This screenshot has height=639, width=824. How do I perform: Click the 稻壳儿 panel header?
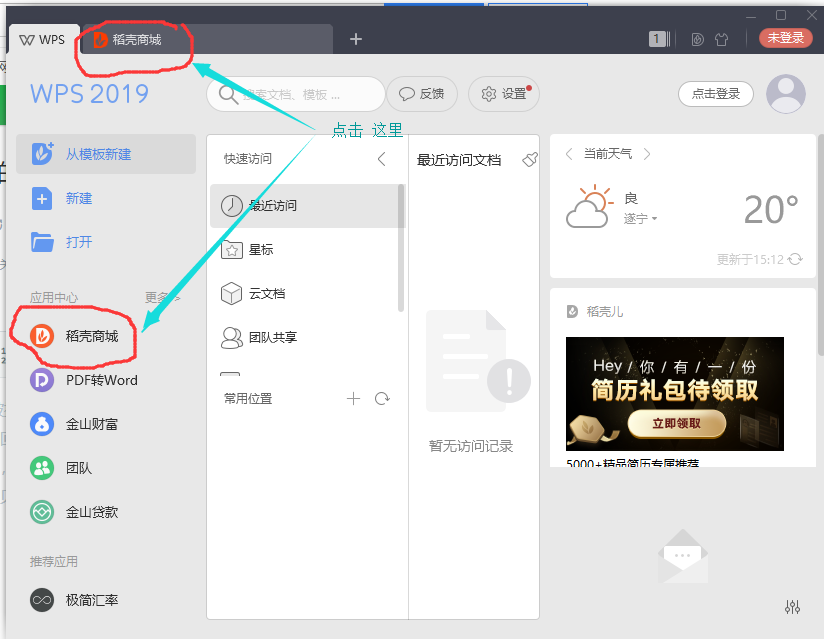tap(595, 312)
